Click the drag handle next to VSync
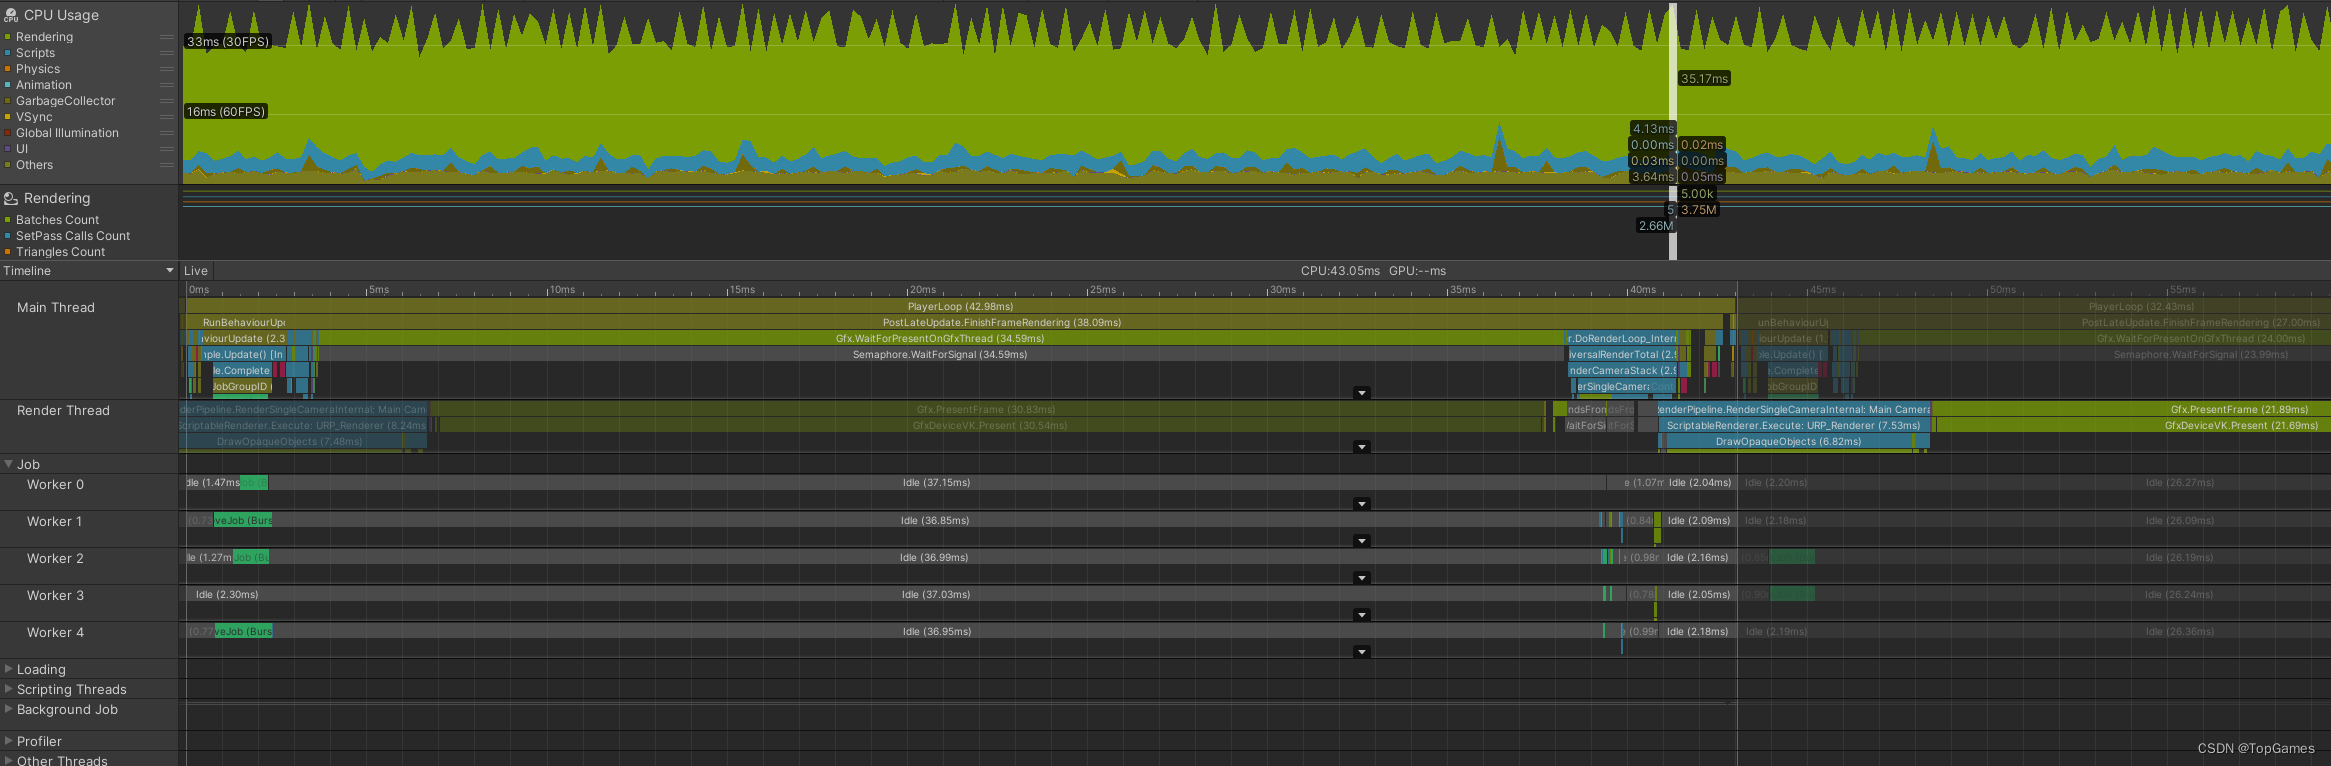 (x=167, y=117)
